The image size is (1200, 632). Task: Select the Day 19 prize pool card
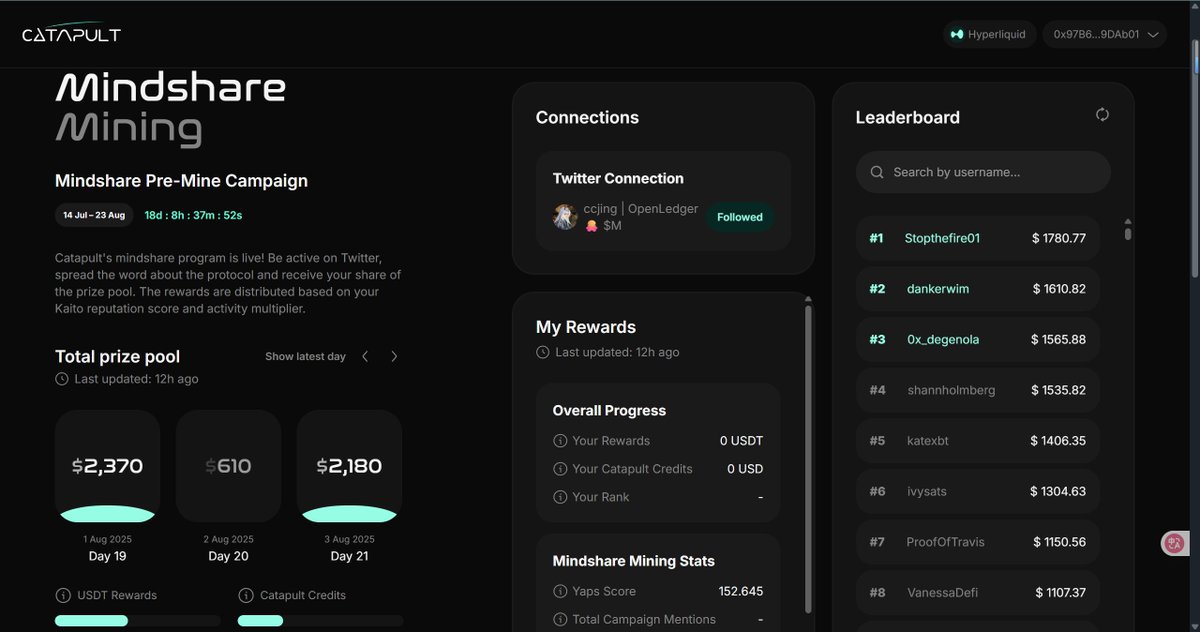(x=107, y=466)
